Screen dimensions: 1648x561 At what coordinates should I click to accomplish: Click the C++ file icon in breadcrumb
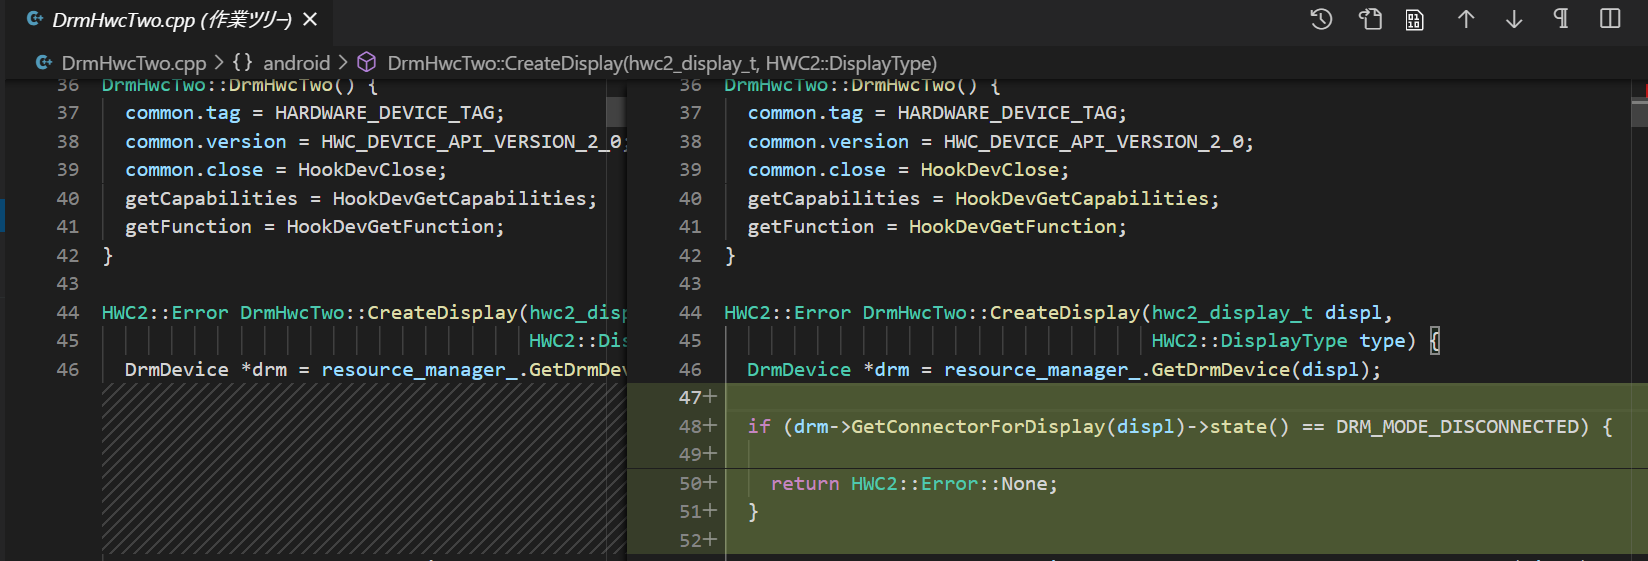coord(44,63)
